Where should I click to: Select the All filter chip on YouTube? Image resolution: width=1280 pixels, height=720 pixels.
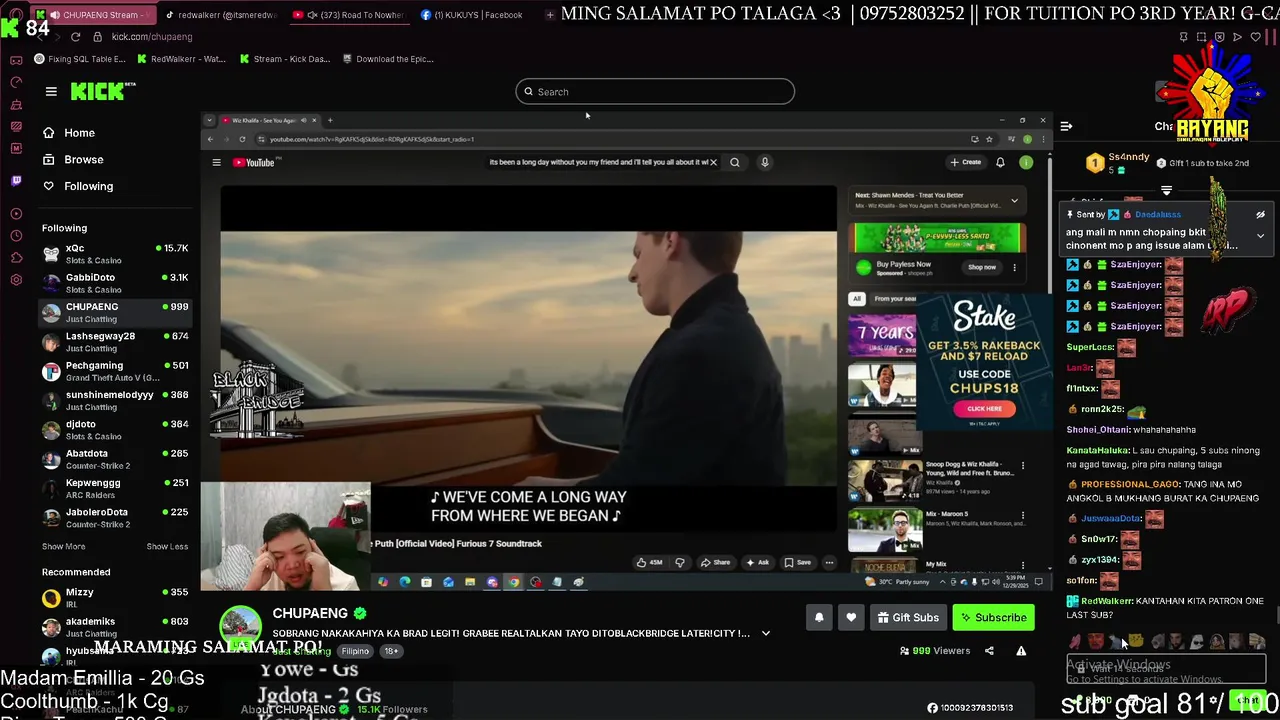(857, 298)
